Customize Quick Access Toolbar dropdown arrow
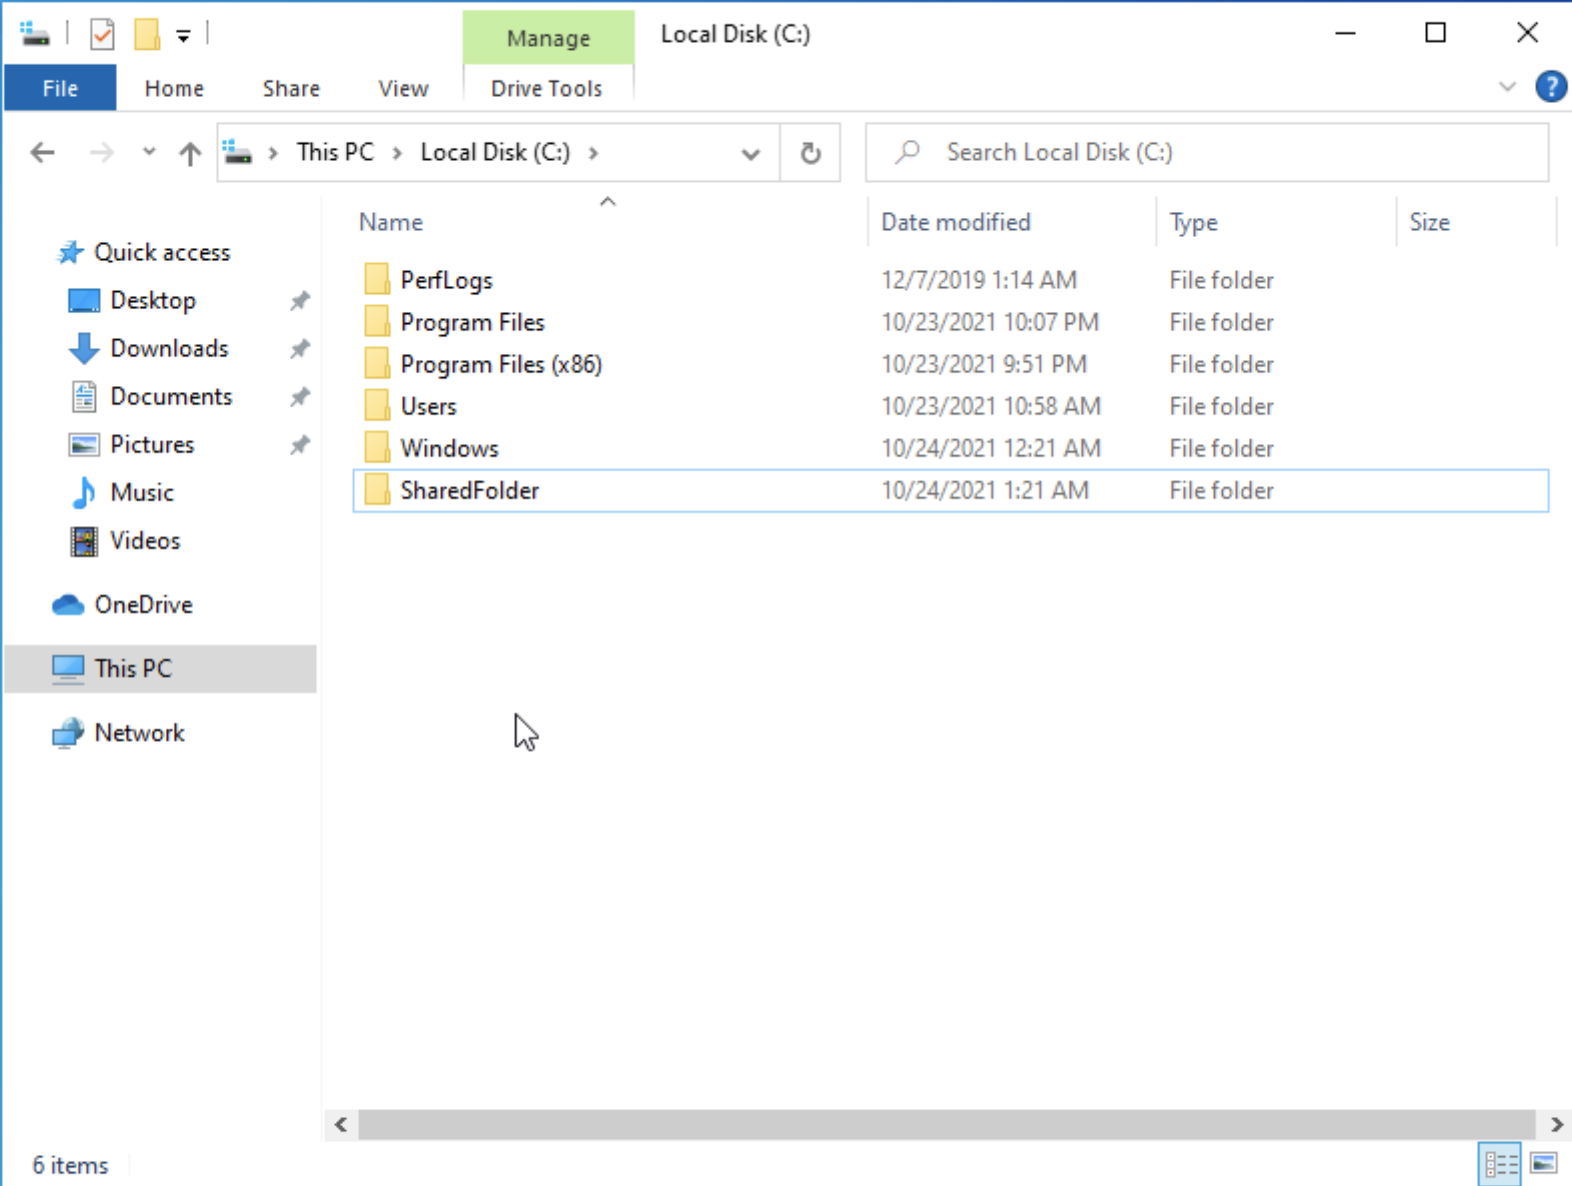 click(183, 37)
